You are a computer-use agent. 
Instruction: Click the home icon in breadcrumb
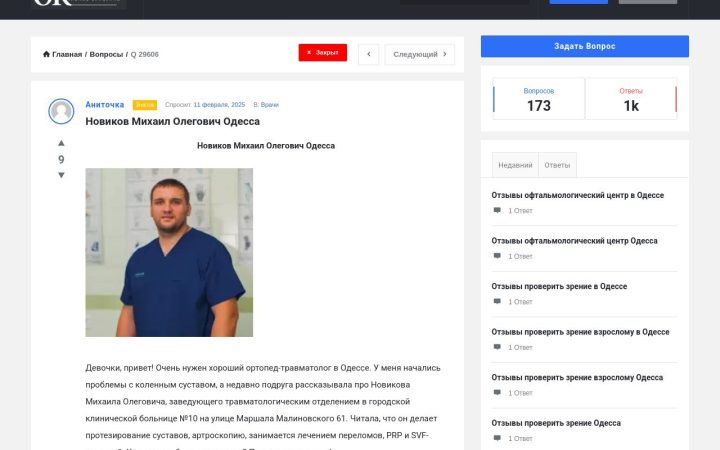click(46, 54)
